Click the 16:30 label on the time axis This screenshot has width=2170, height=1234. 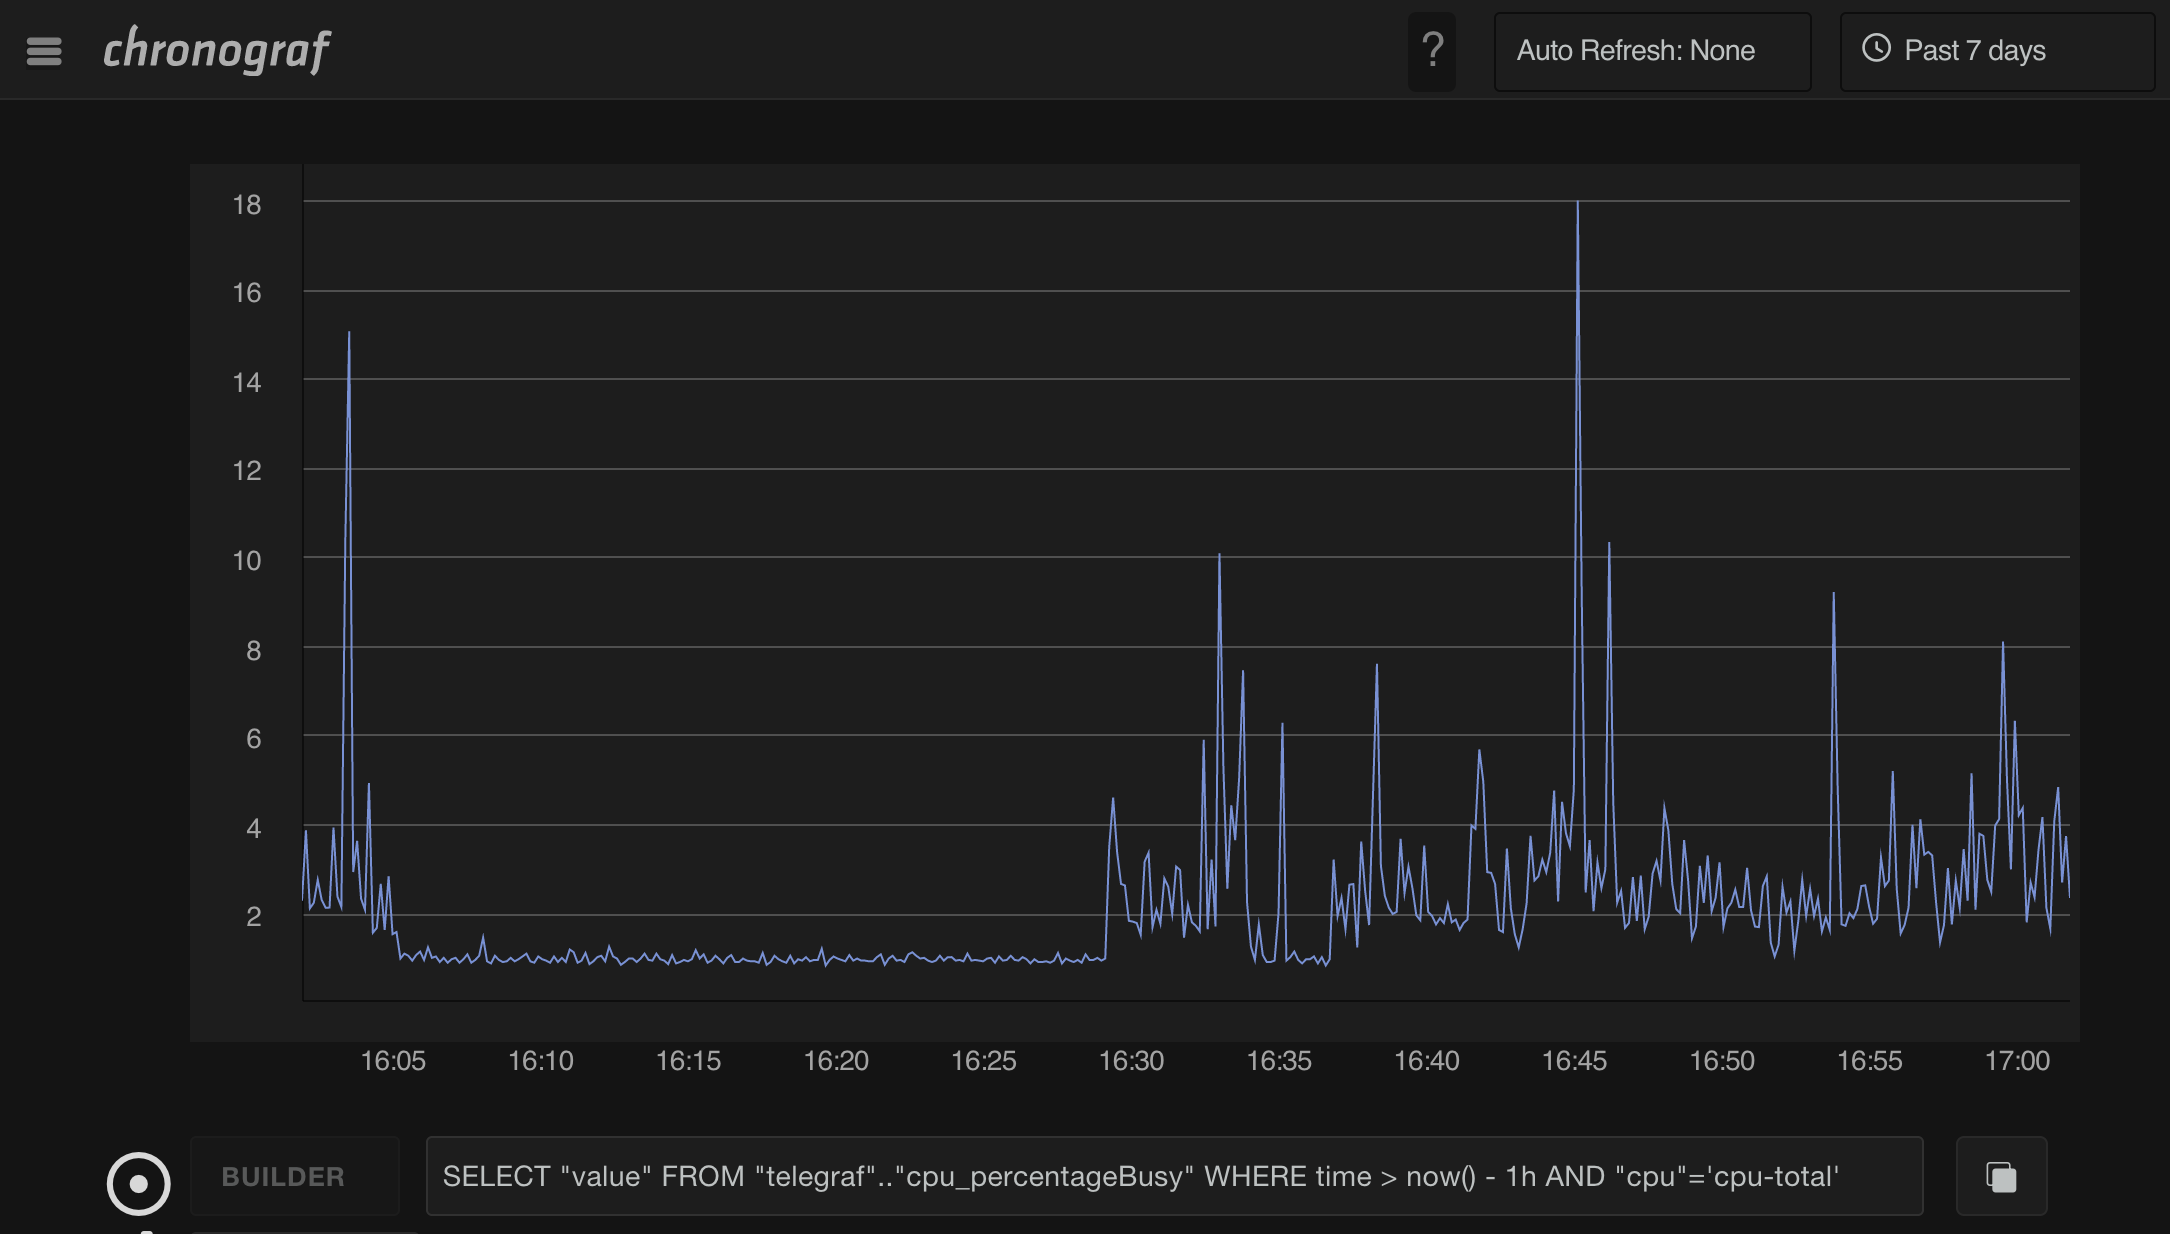click(1131, 1060)
